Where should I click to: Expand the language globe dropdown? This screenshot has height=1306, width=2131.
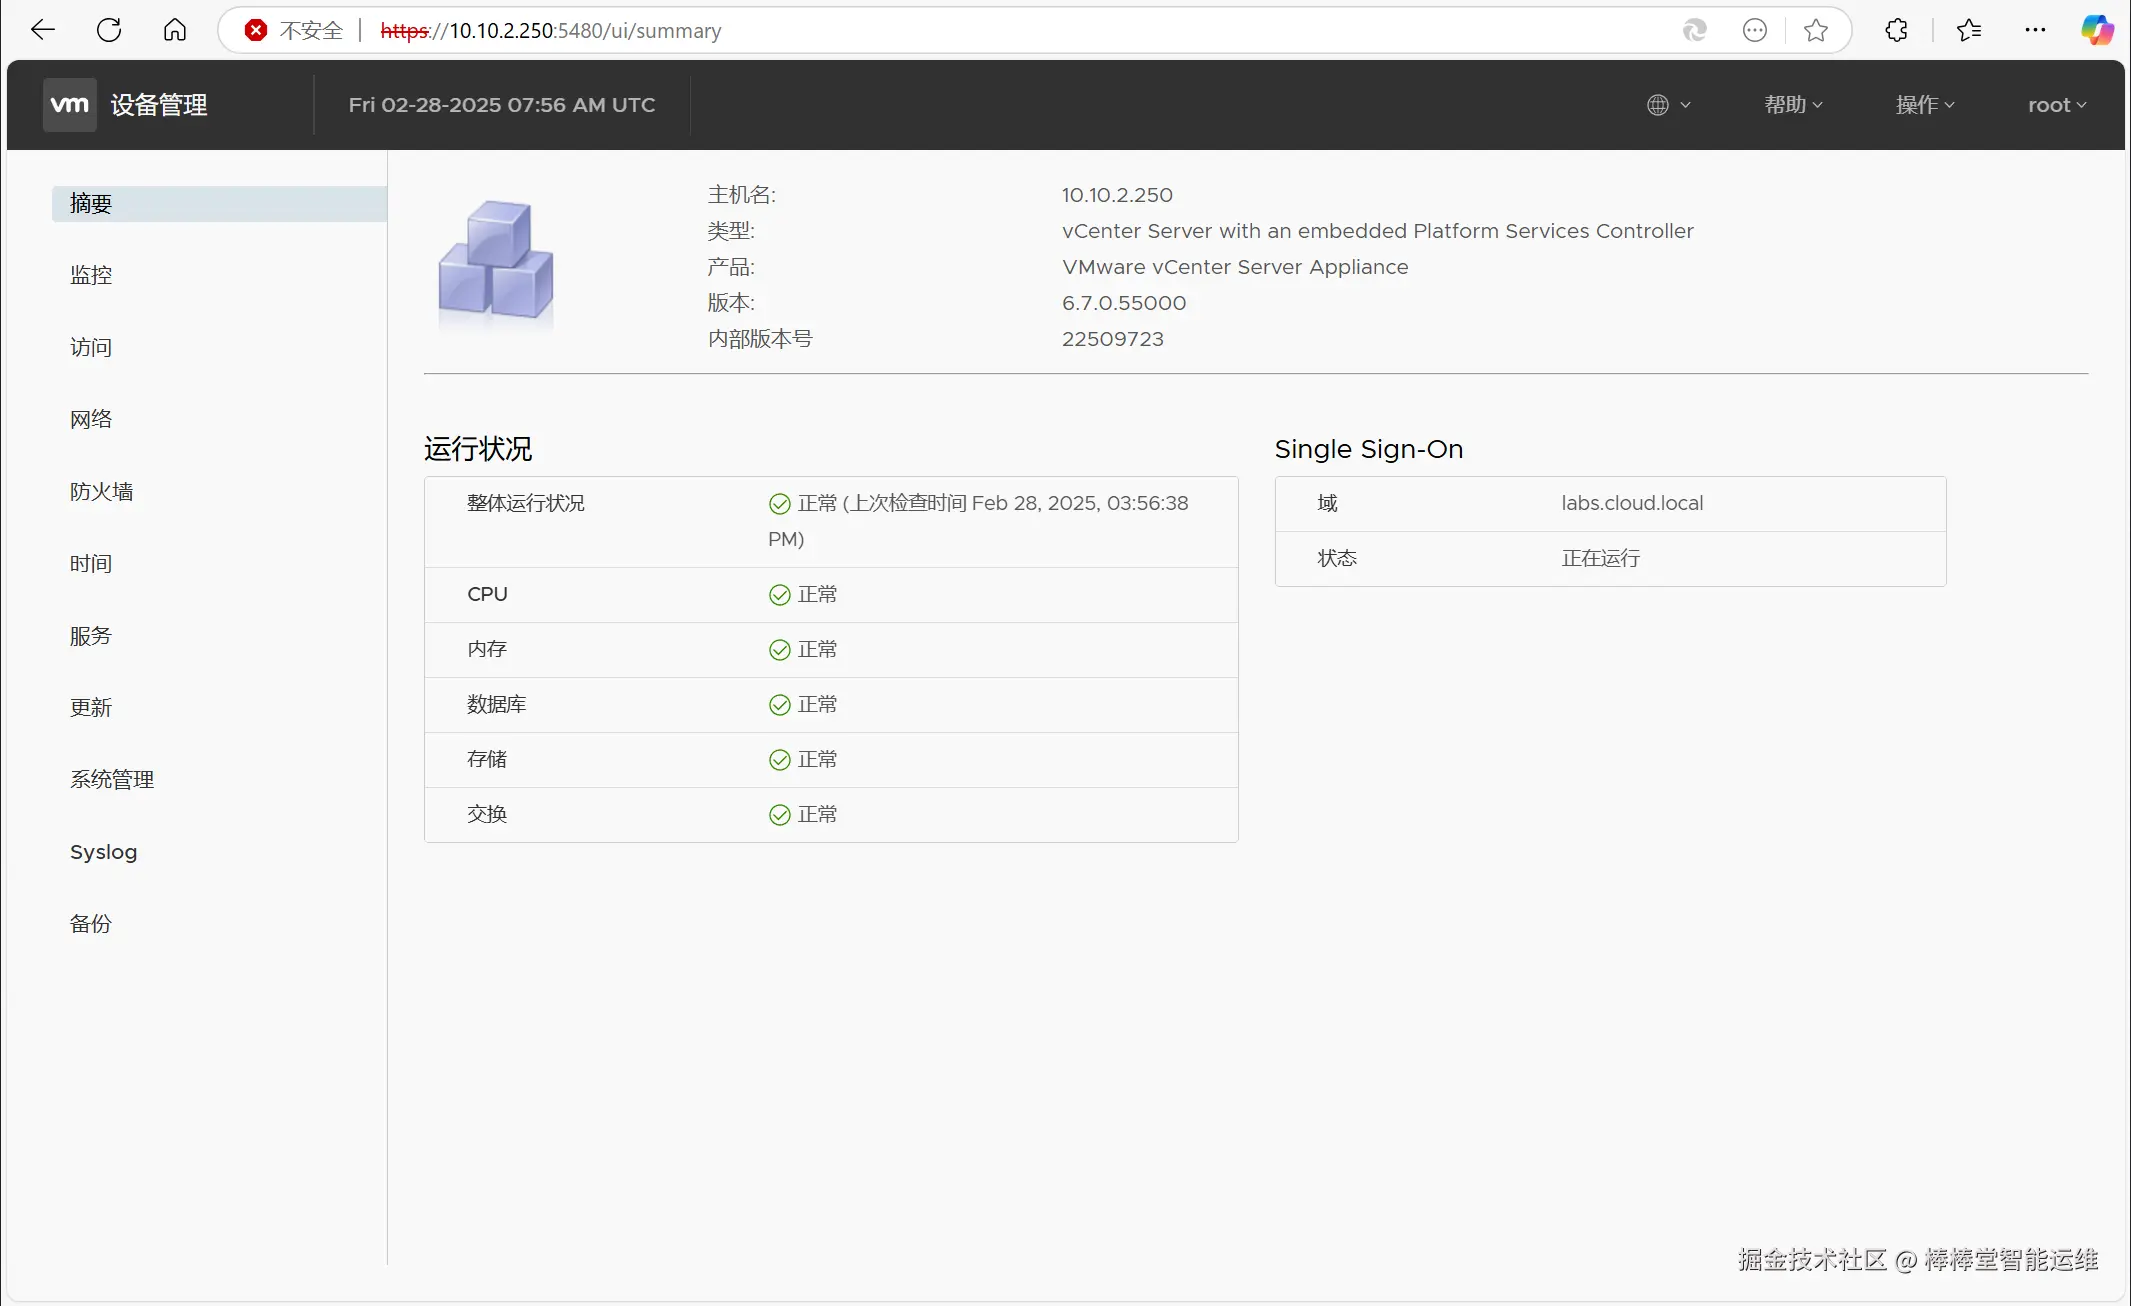point(1668,105)
